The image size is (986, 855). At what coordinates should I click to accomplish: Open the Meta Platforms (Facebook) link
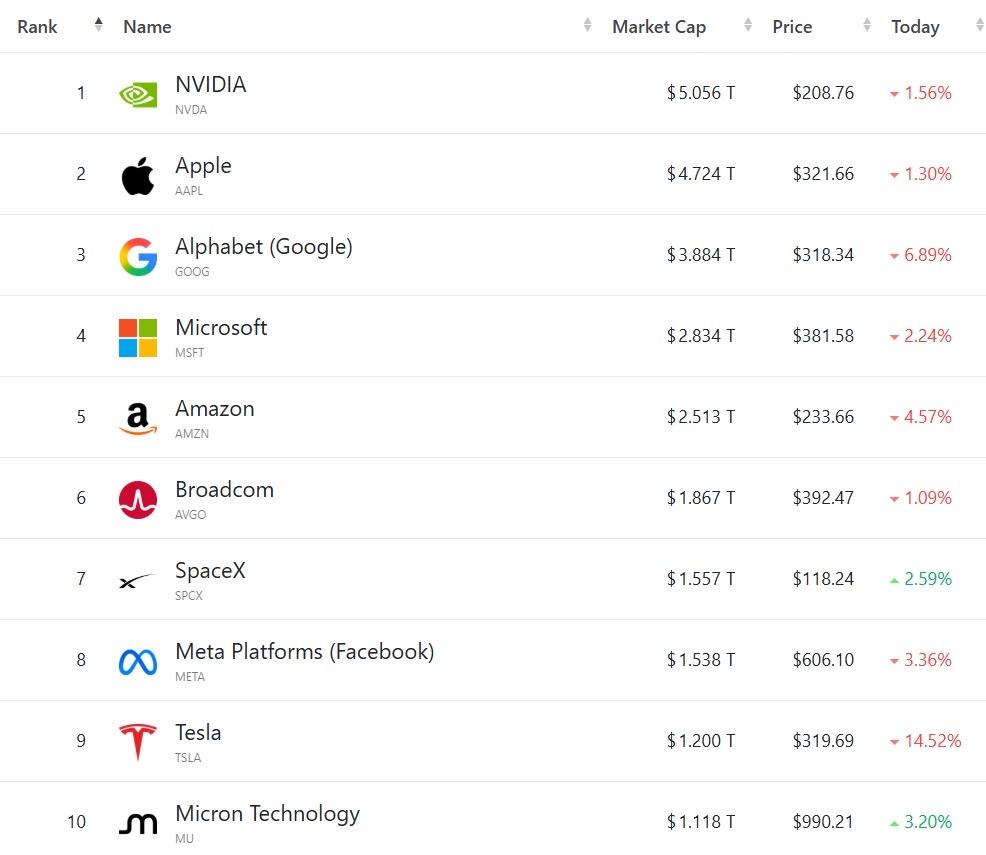point(304,651)
